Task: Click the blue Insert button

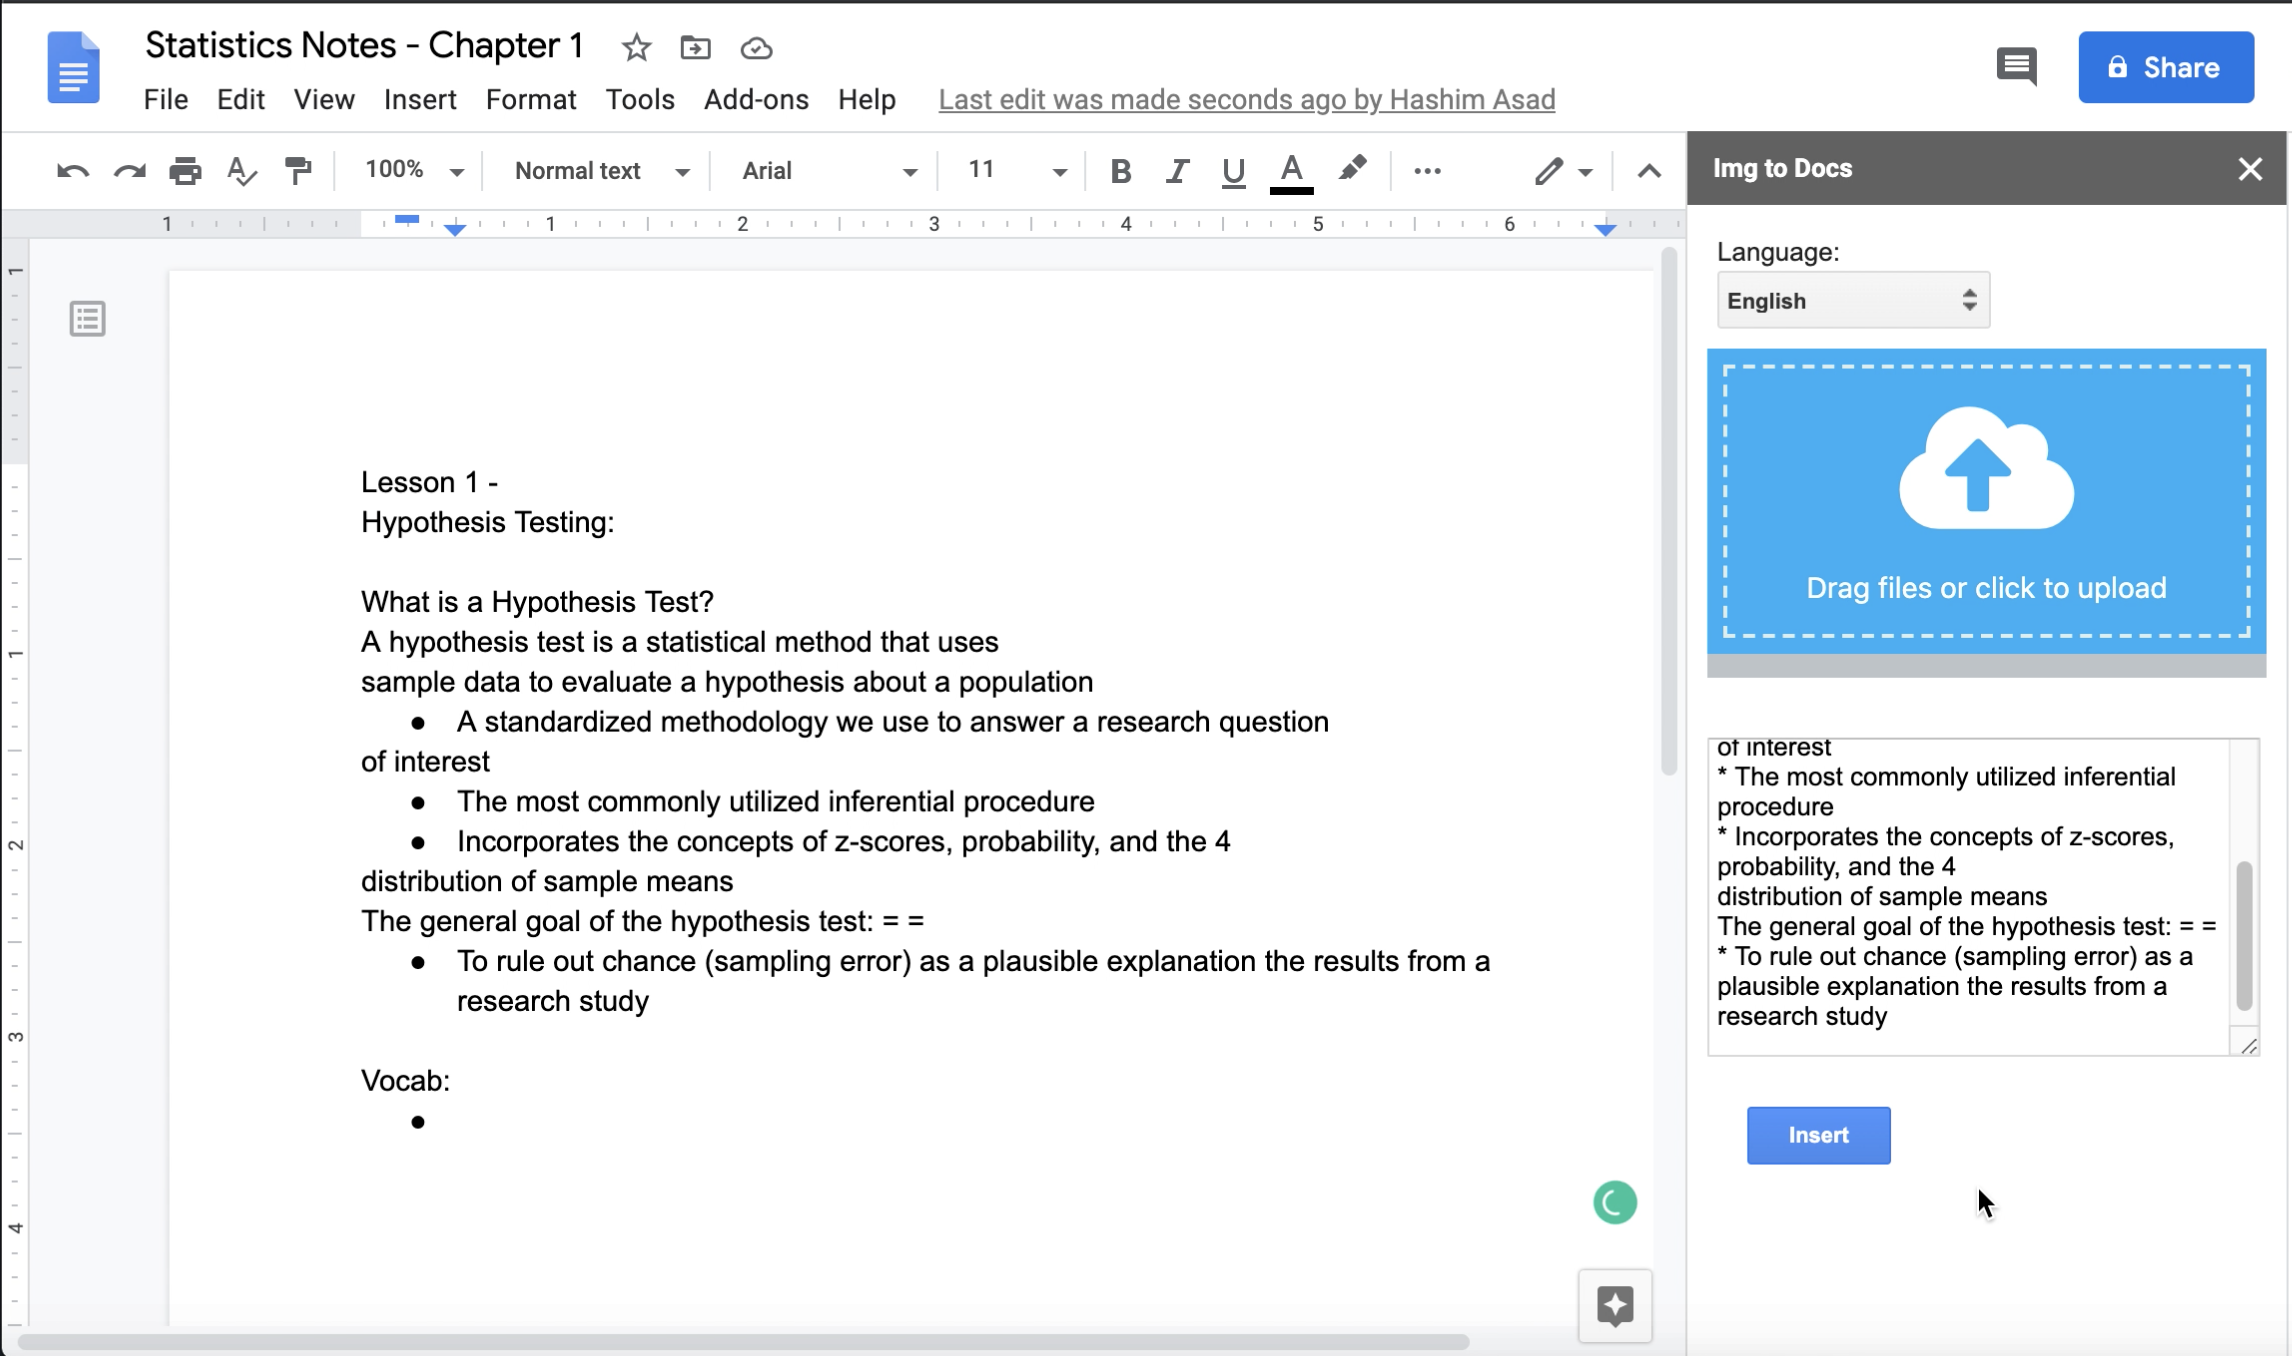Action: (1818, 1135)
